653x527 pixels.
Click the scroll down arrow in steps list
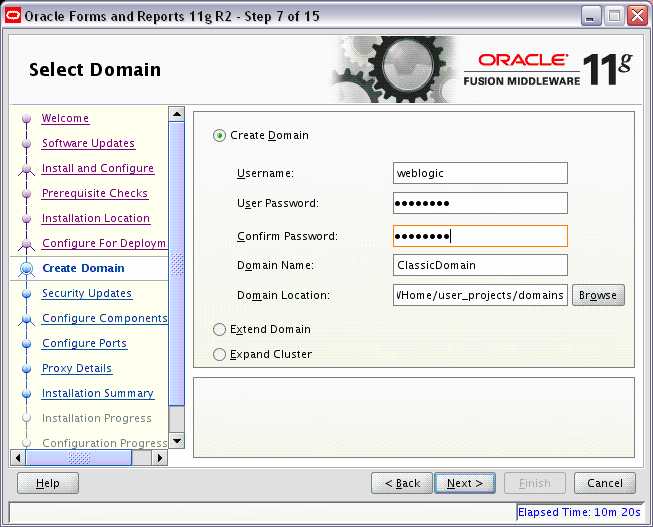[x=177, y=441]
